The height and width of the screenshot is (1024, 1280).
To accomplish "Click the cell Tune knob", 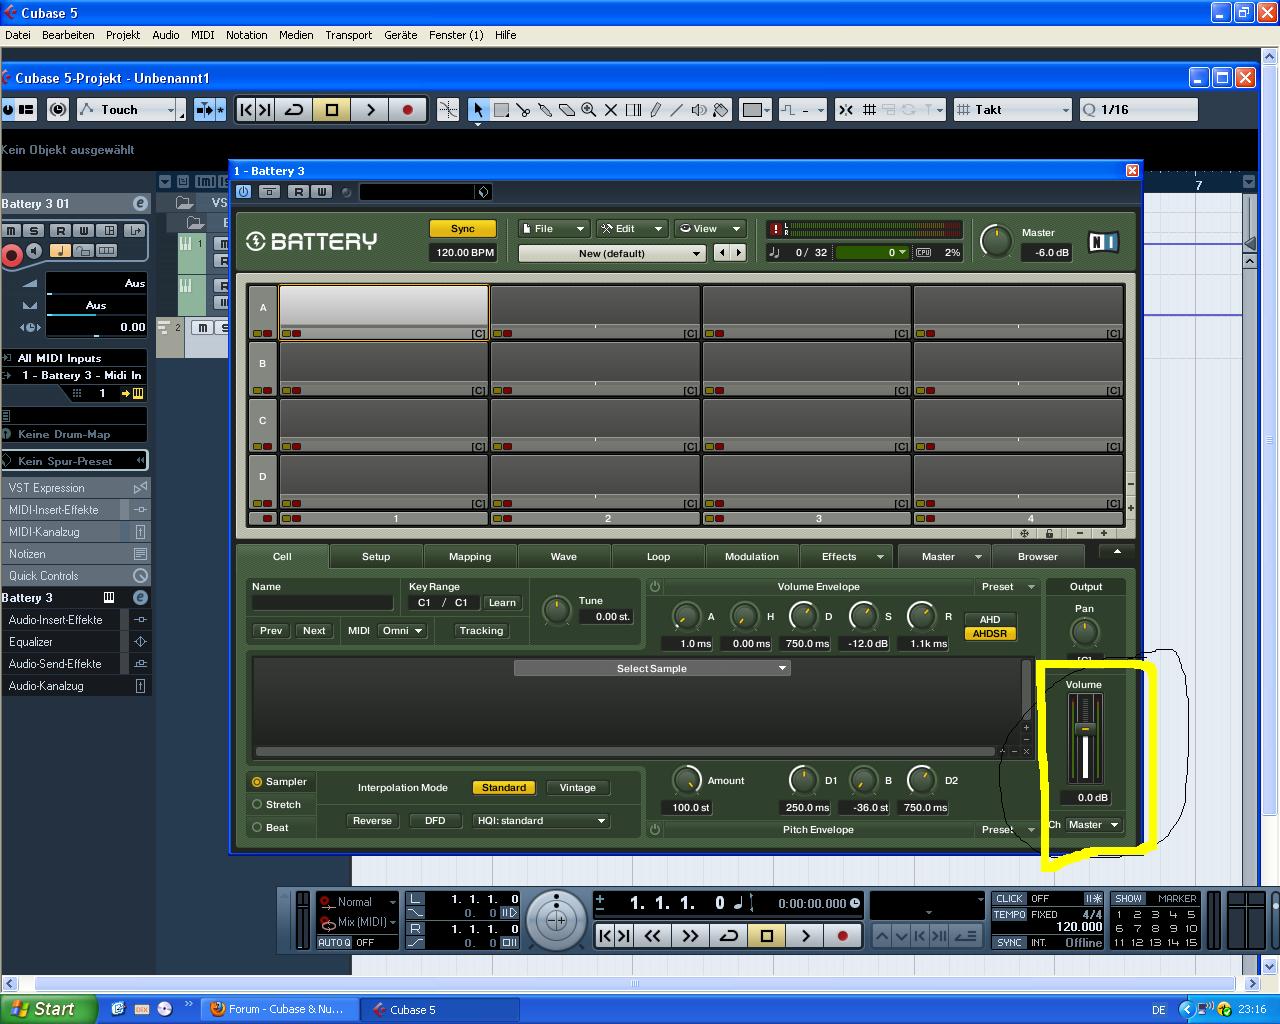I will pos(556,609).
